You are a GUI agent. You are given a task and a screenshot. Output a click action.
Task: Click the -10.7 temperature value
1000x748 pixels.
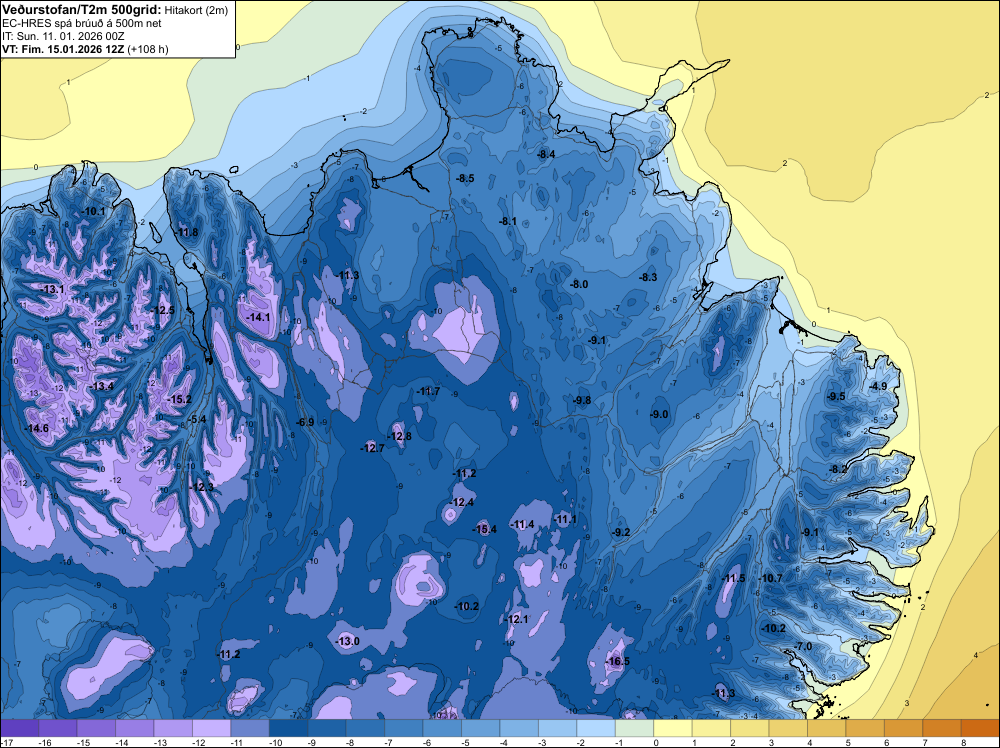(770, 578)
